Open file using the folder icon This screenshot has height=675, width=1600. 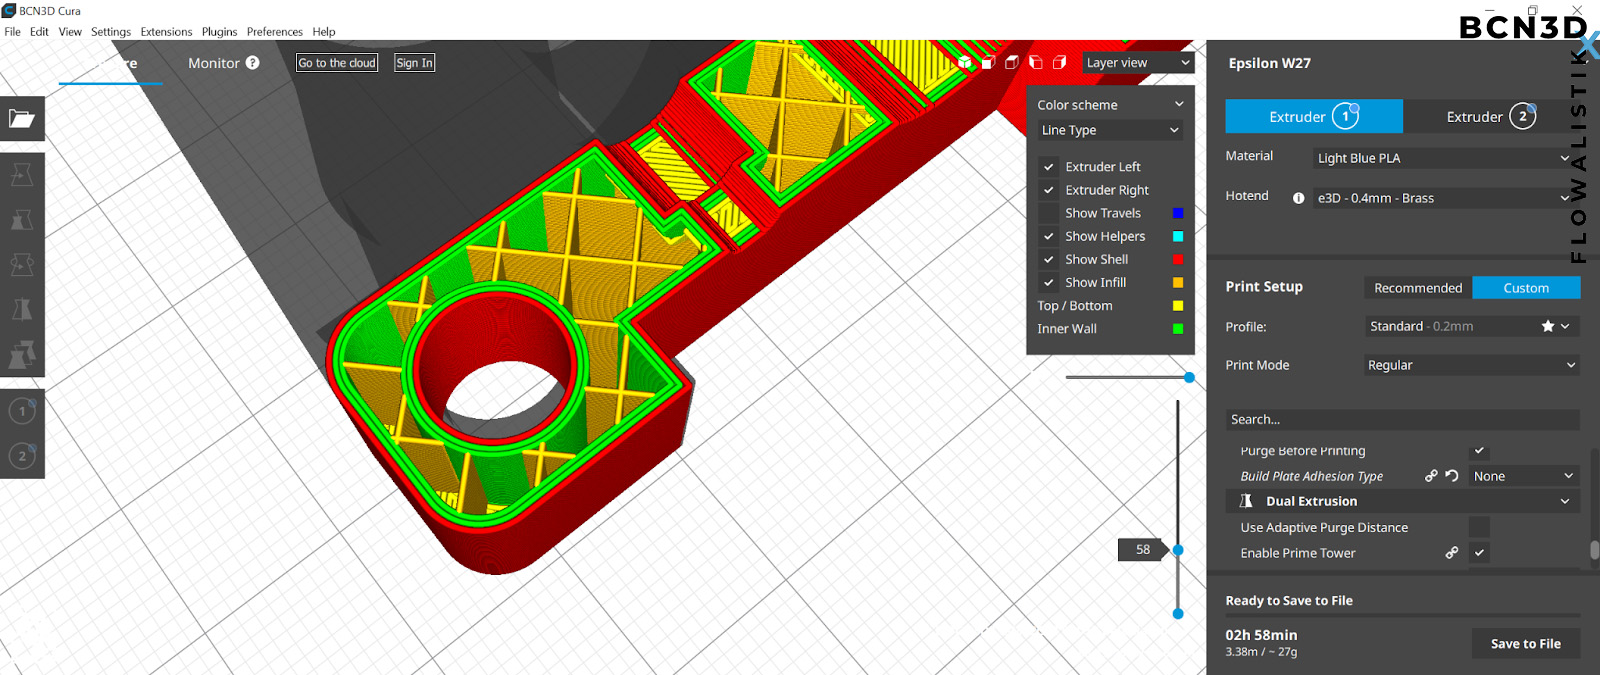pos(21,119)
